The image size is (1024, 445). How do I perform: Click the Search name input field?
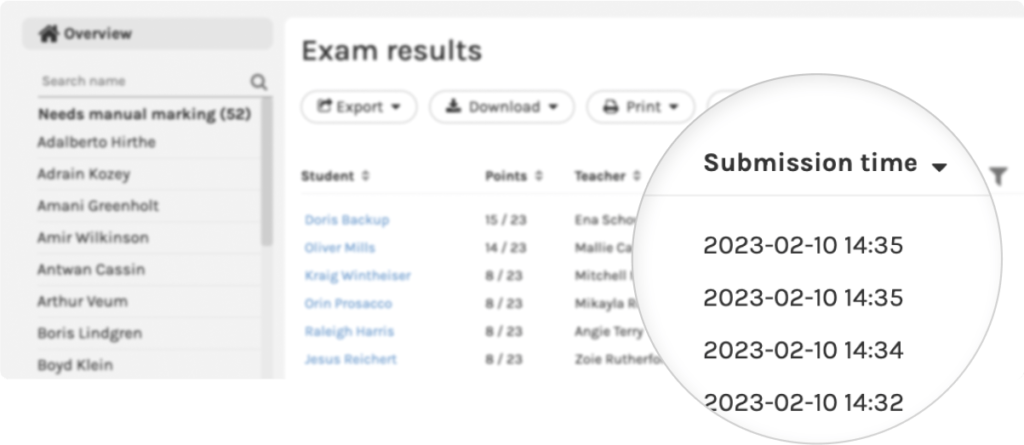point(144,82)
